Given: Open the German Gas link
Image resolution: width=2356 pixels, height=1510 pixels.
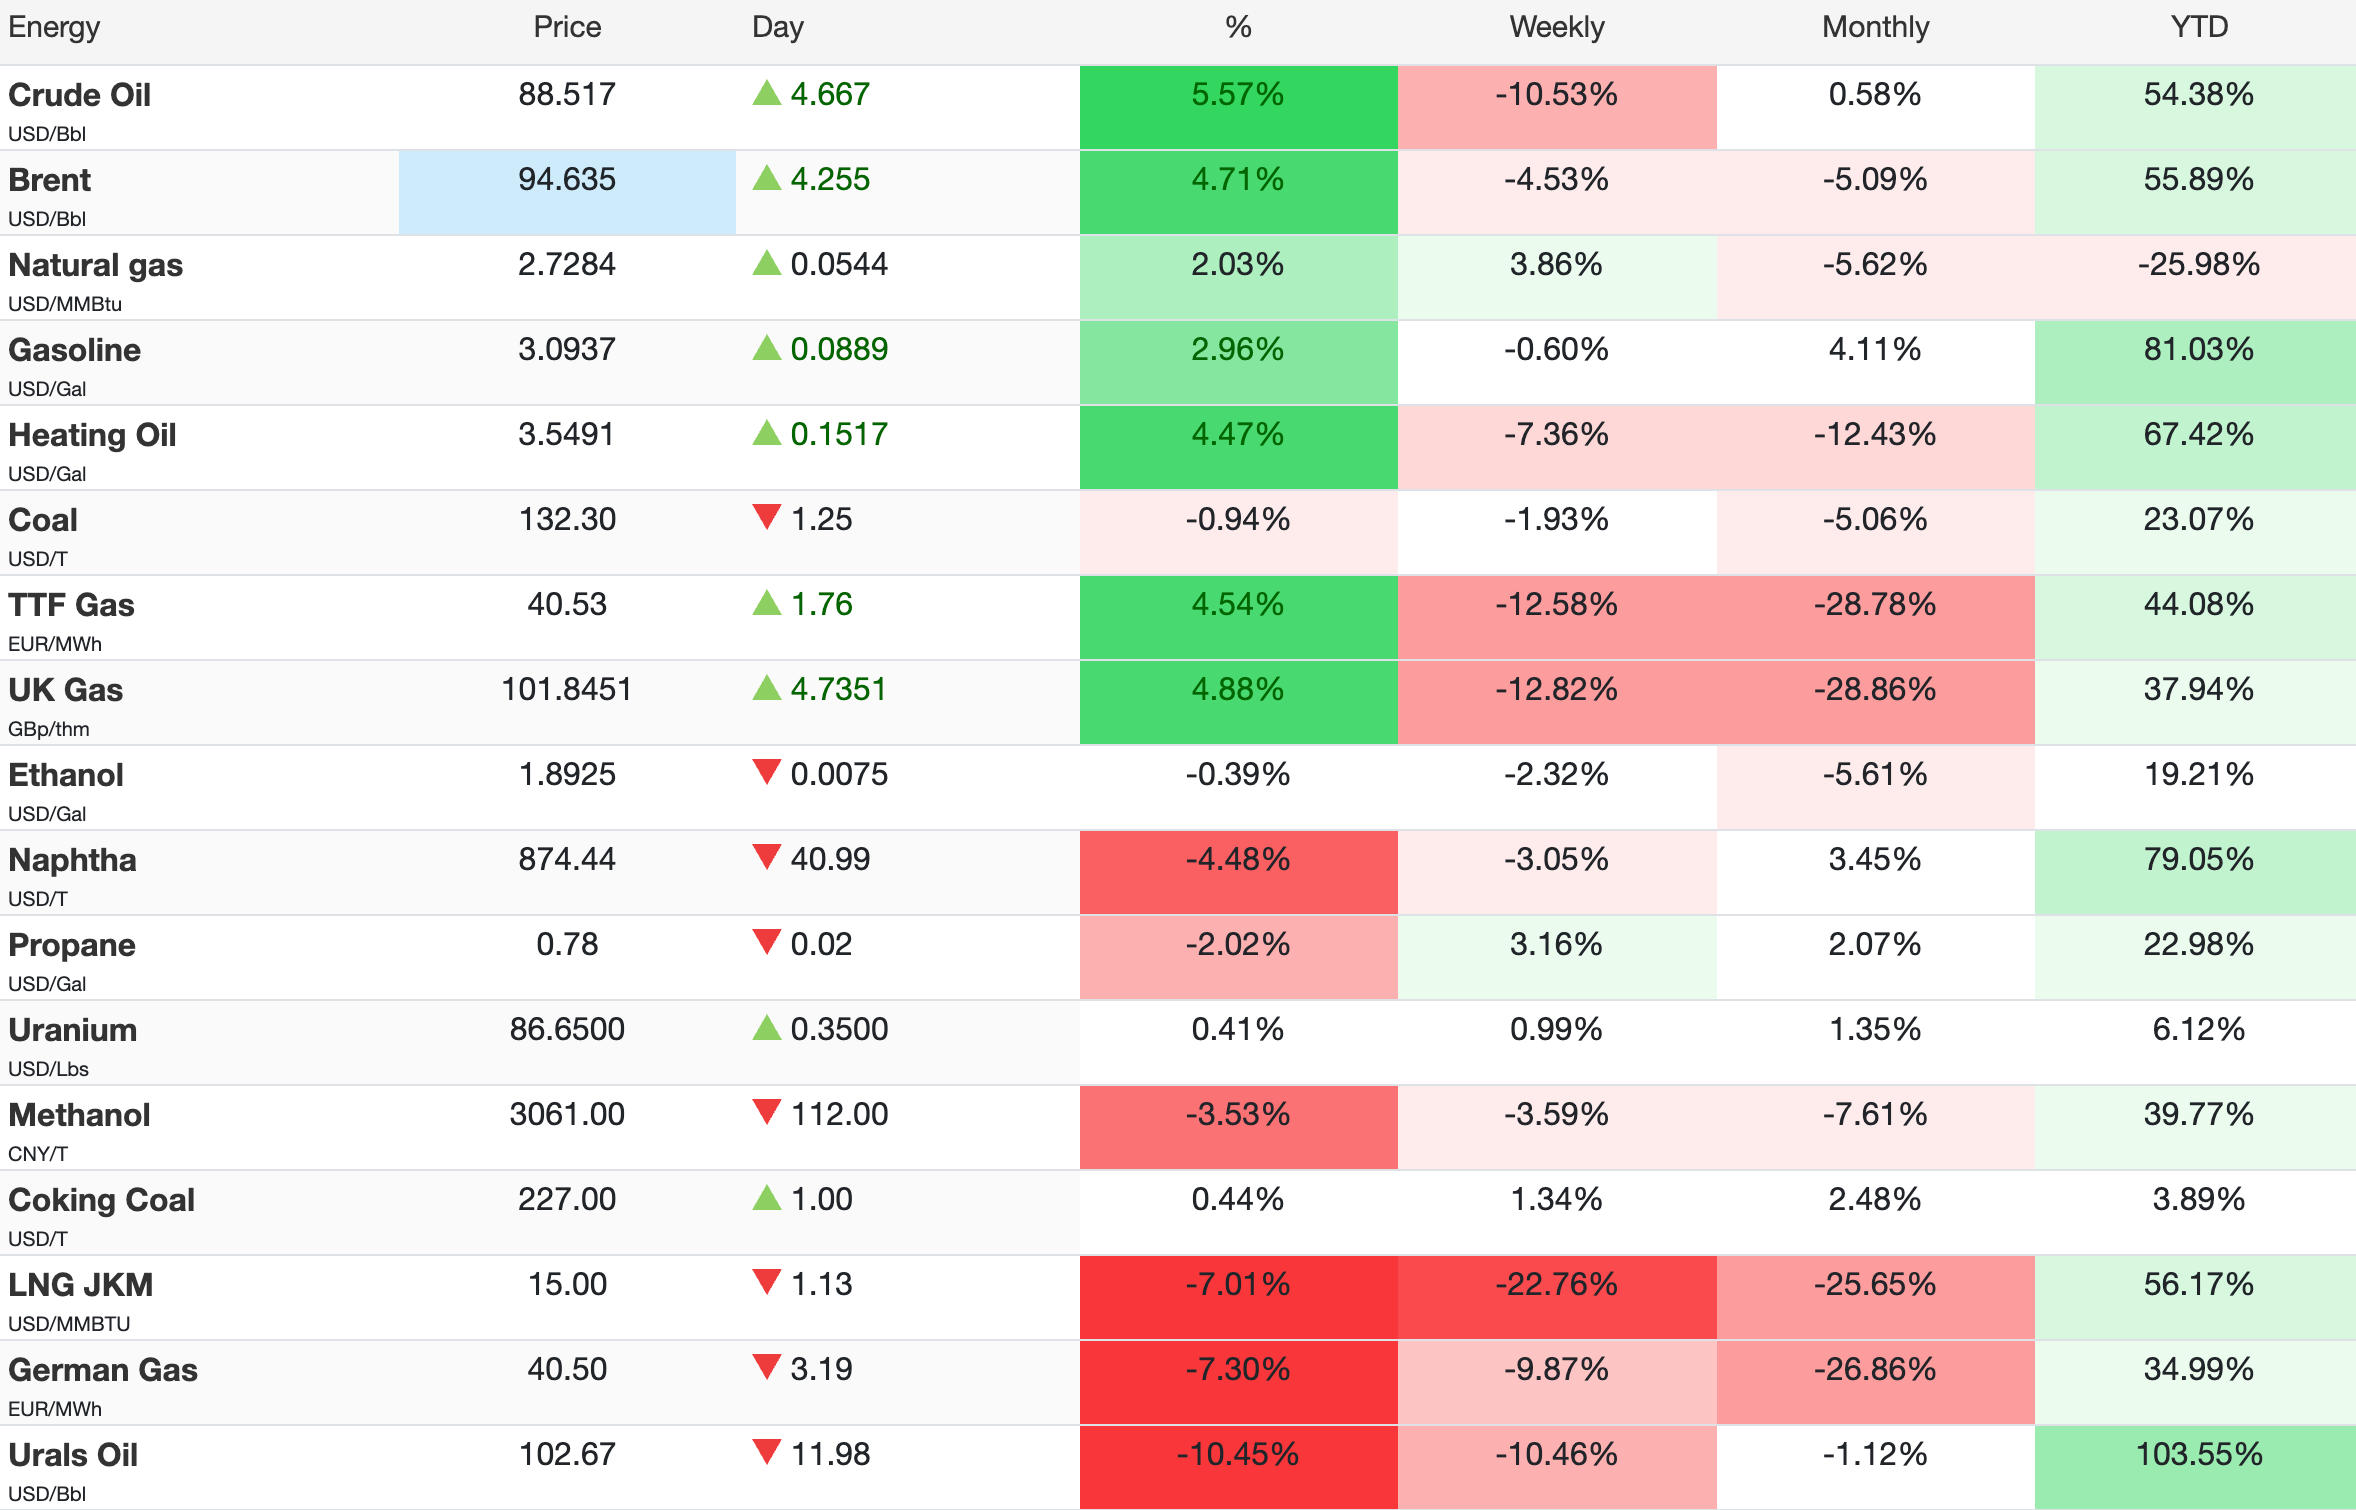Looking at the screenshot, I should tap(103, 1370).
